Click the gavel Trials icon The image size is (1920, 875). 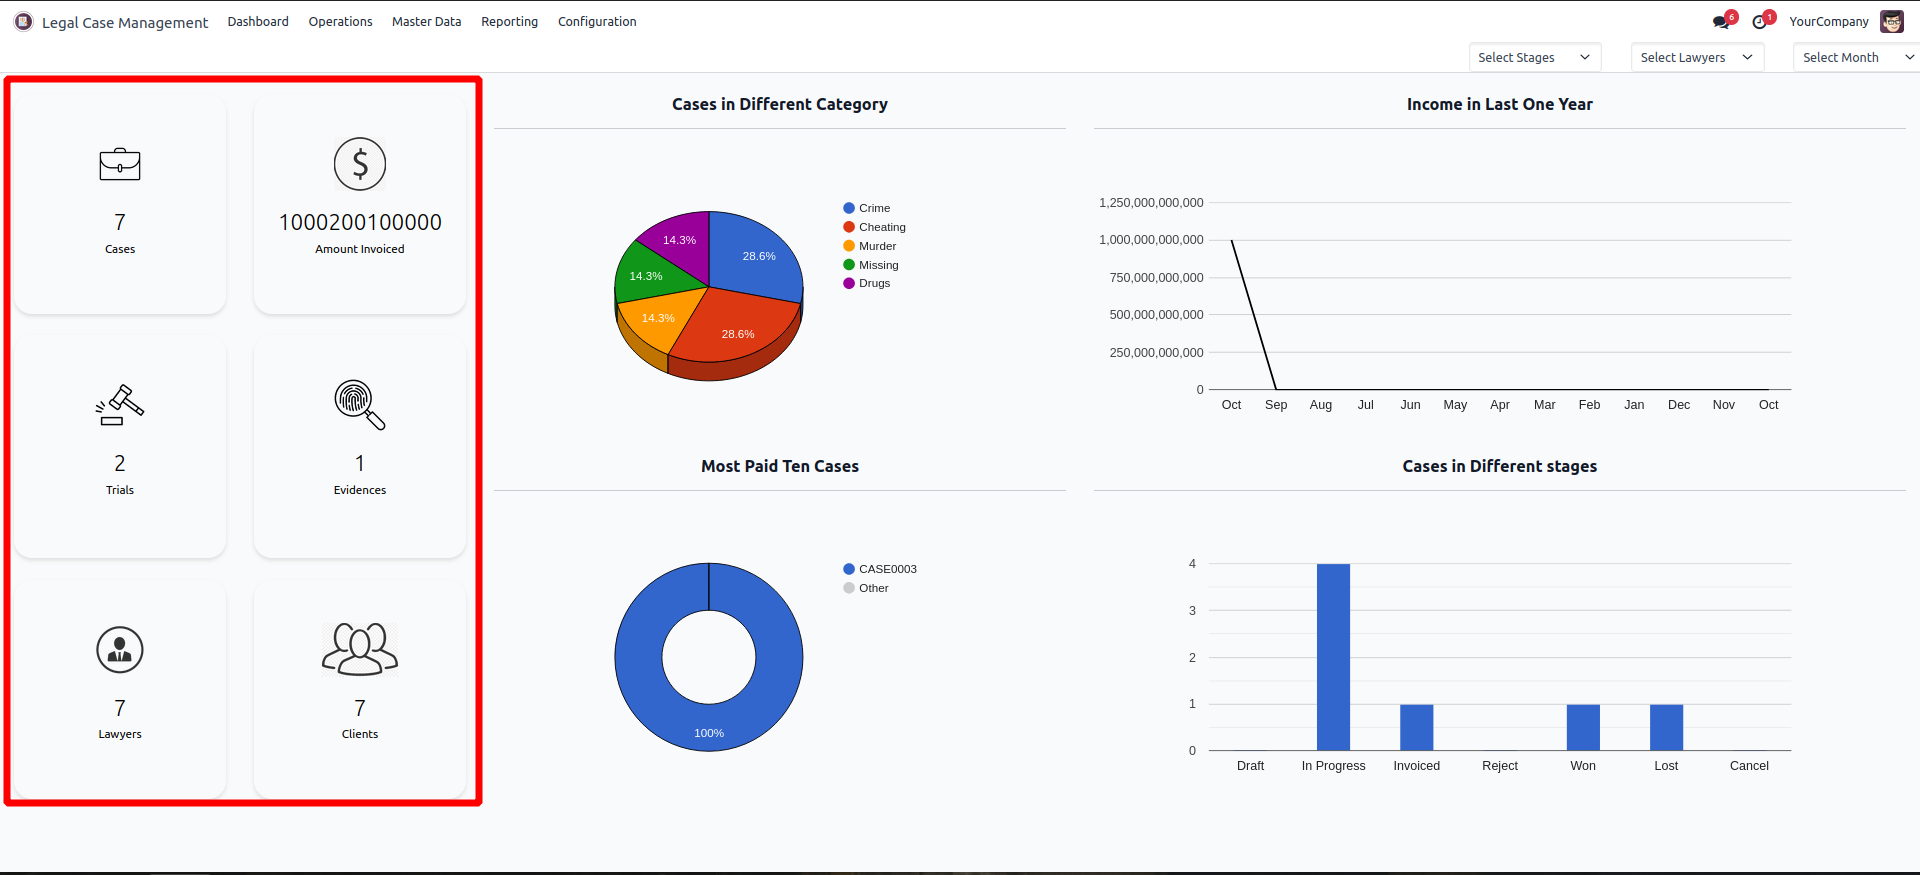(x=120, y=405)
